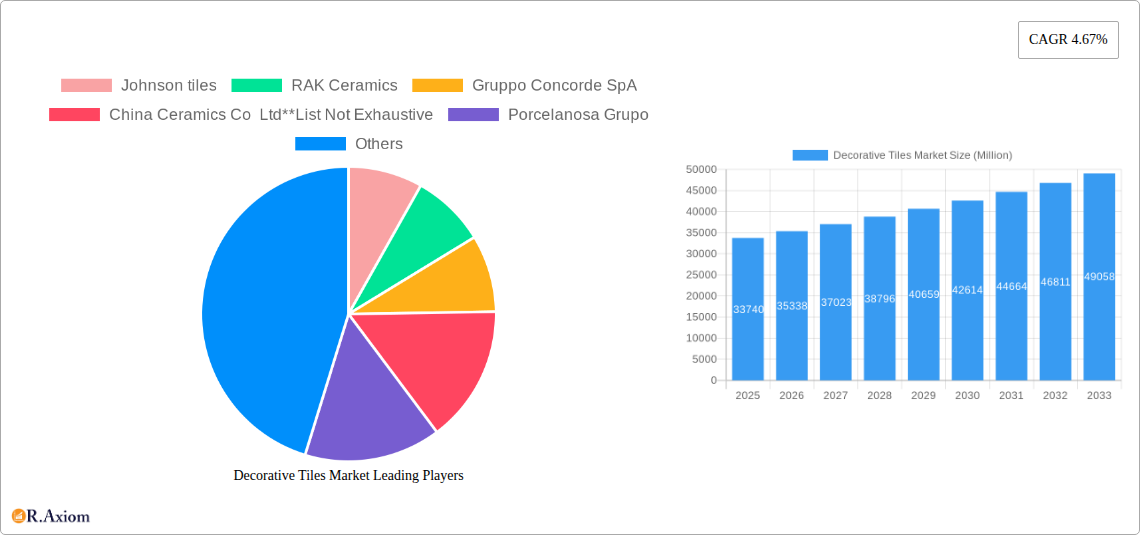Click the Decorative Tiles Market Size (Million) label
The width and height of the screenshot is (1140, 535).
click(x=923, y=155)
